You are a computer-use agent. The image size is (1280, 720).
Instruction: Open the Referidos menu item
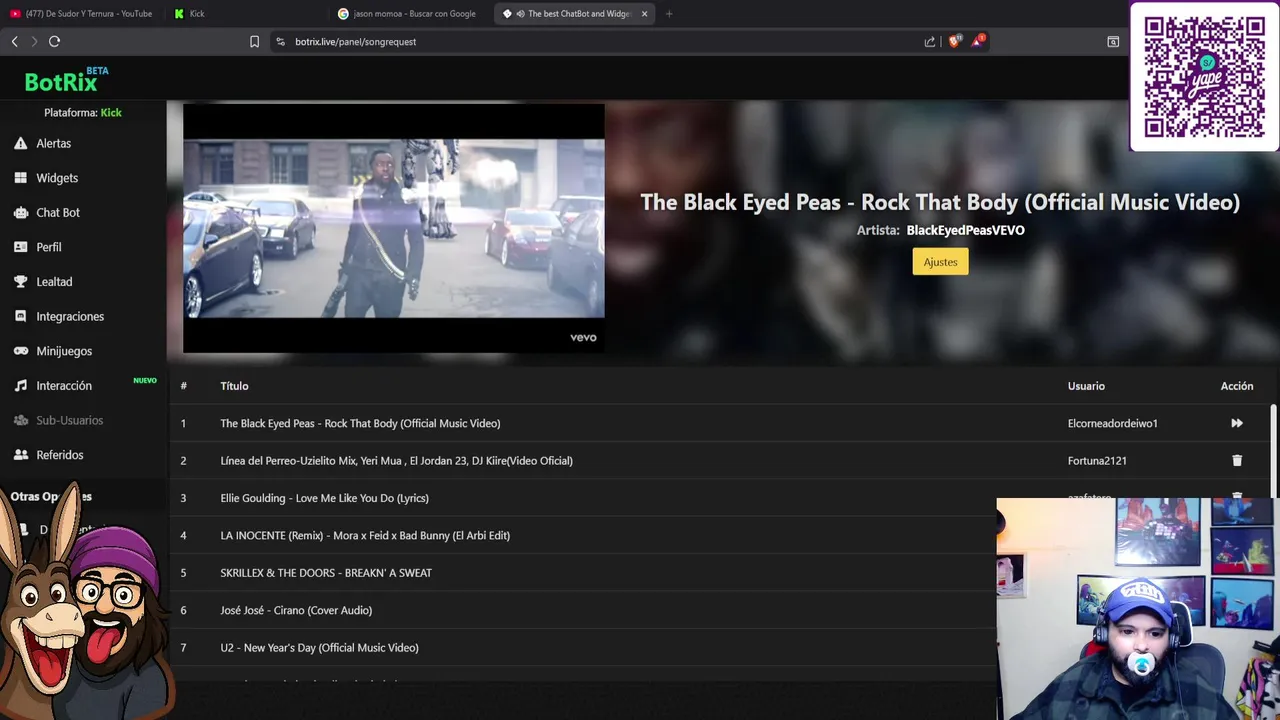(x=60, y=455)
